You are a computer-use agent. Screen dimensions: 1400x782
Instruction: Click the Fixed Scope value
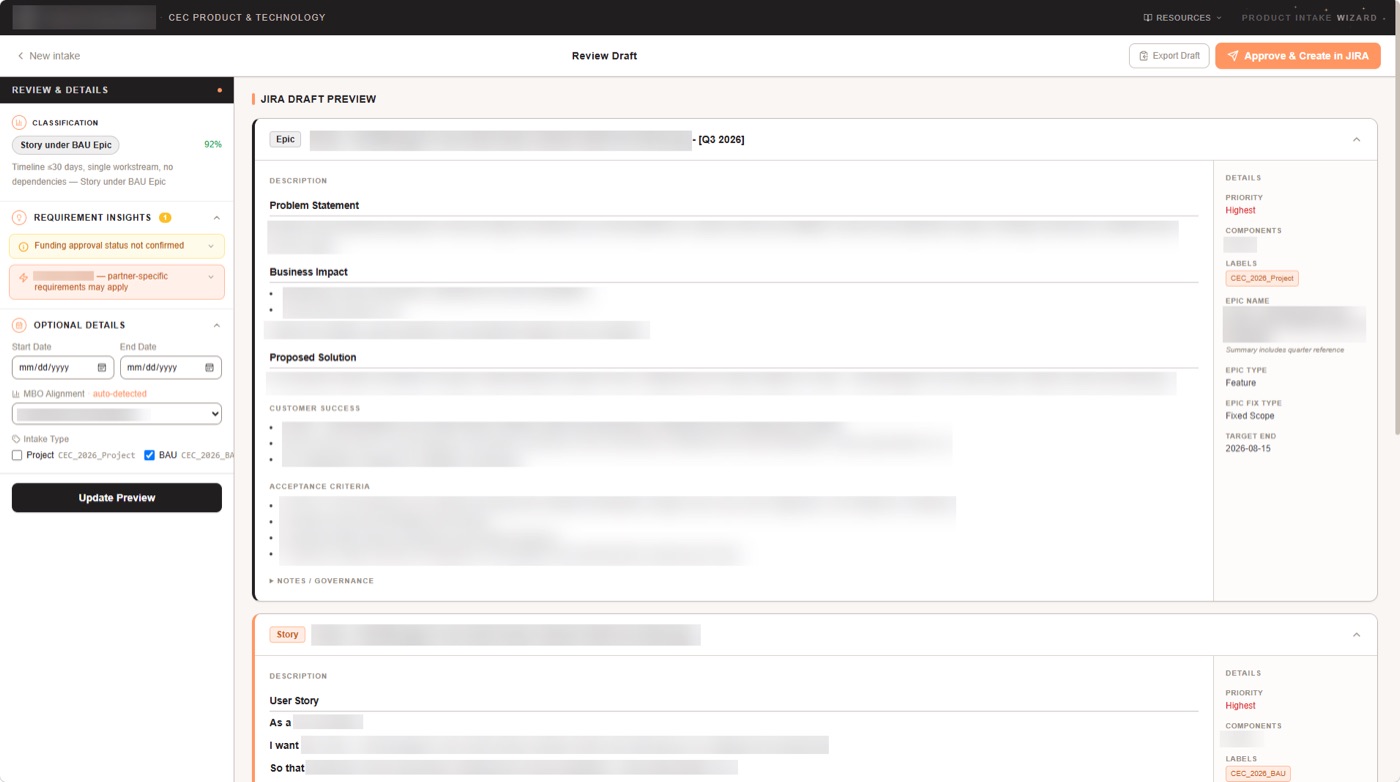pos(1250,416)
